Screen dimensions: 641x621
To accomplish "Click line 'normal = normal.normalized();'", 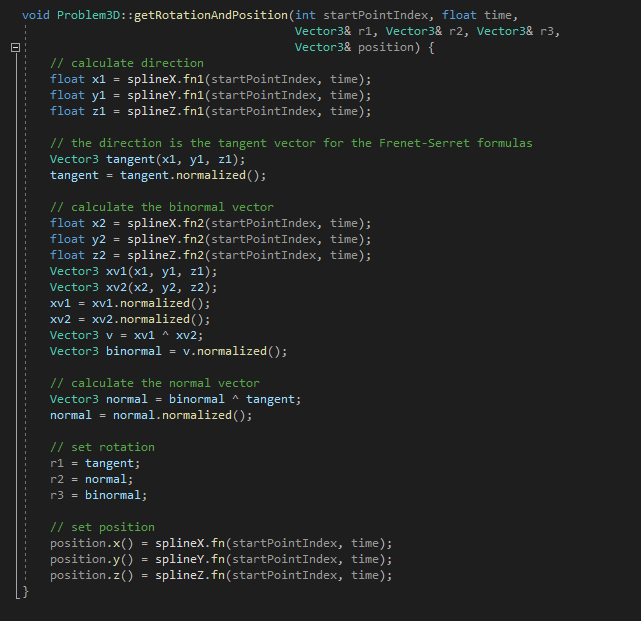I will coord(151,415).
